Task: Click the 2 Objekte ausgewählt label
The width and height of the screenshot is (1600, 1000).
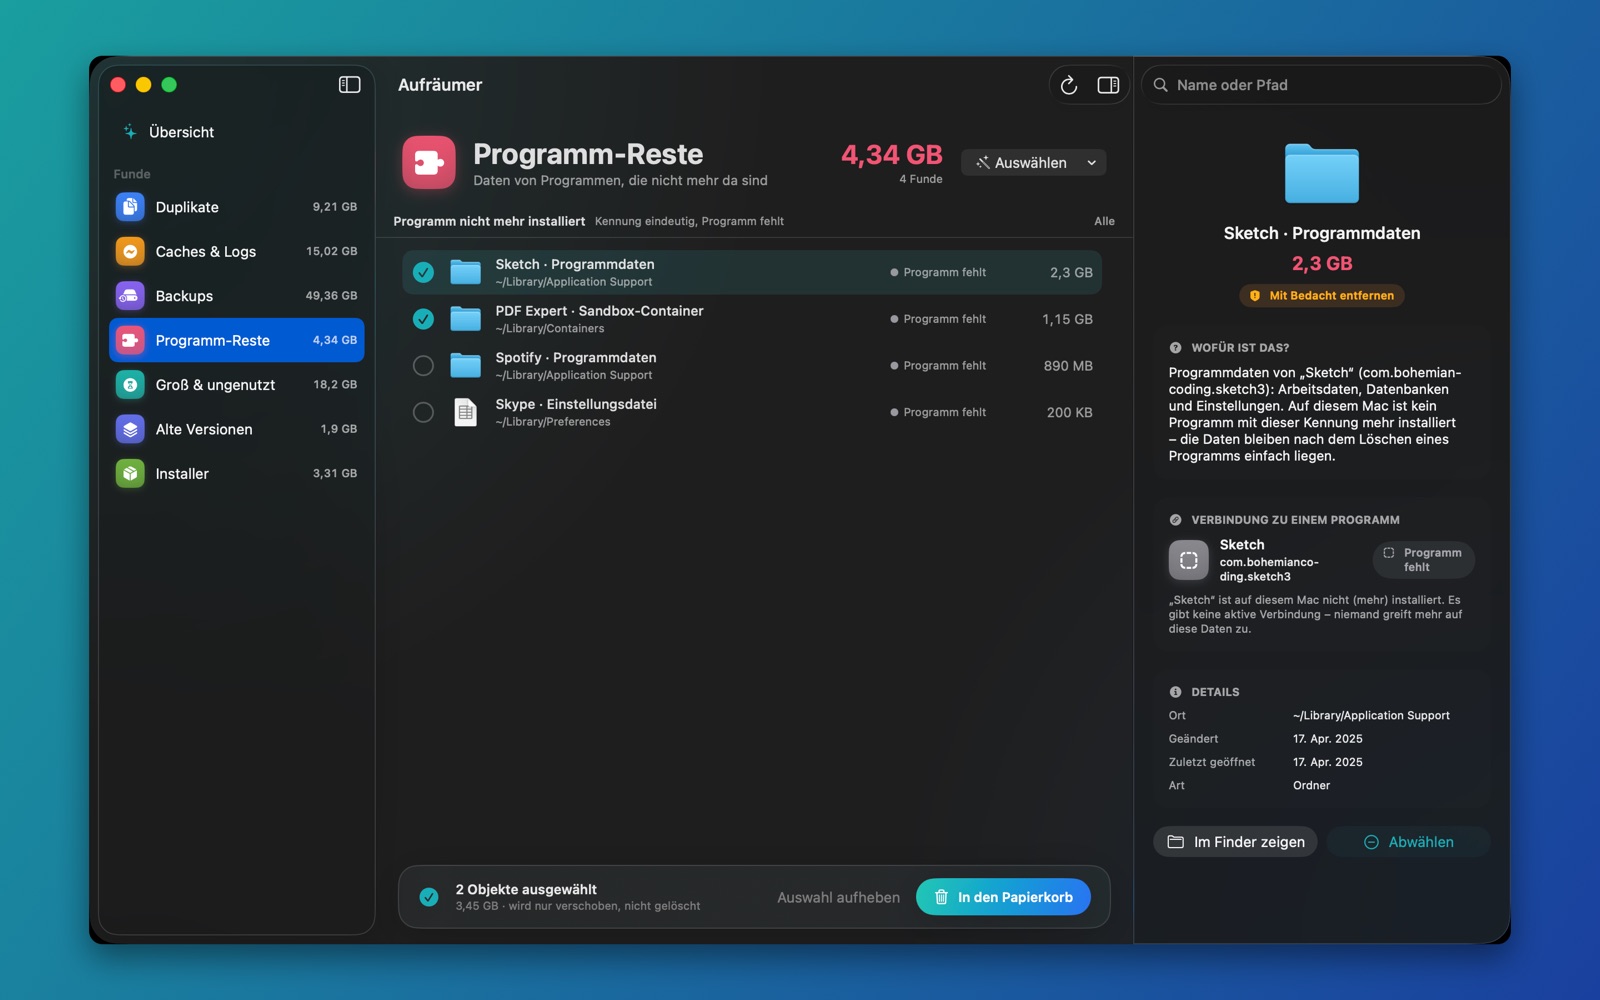Action: point(526,889)
